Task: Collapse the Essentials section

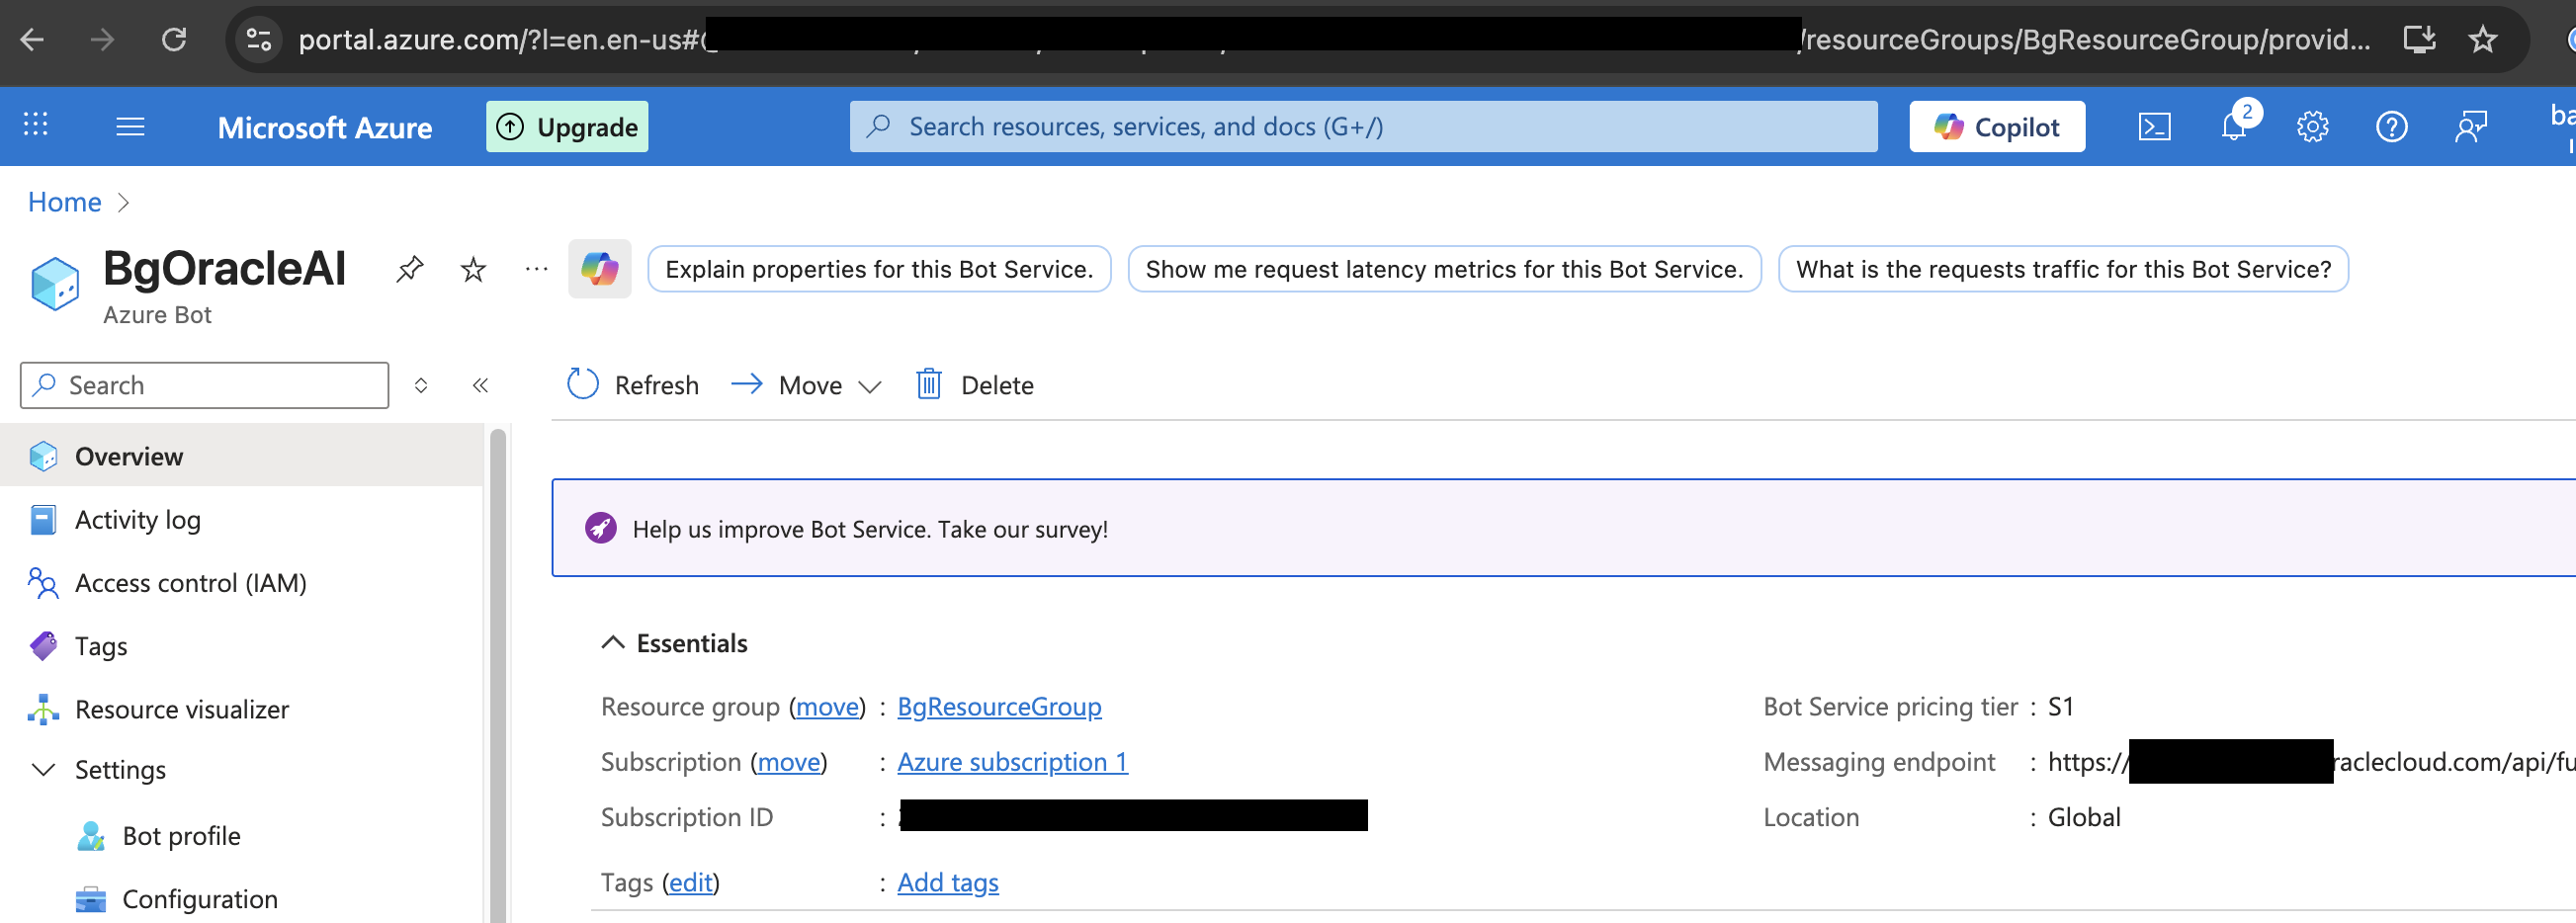Action: point(613,642)
